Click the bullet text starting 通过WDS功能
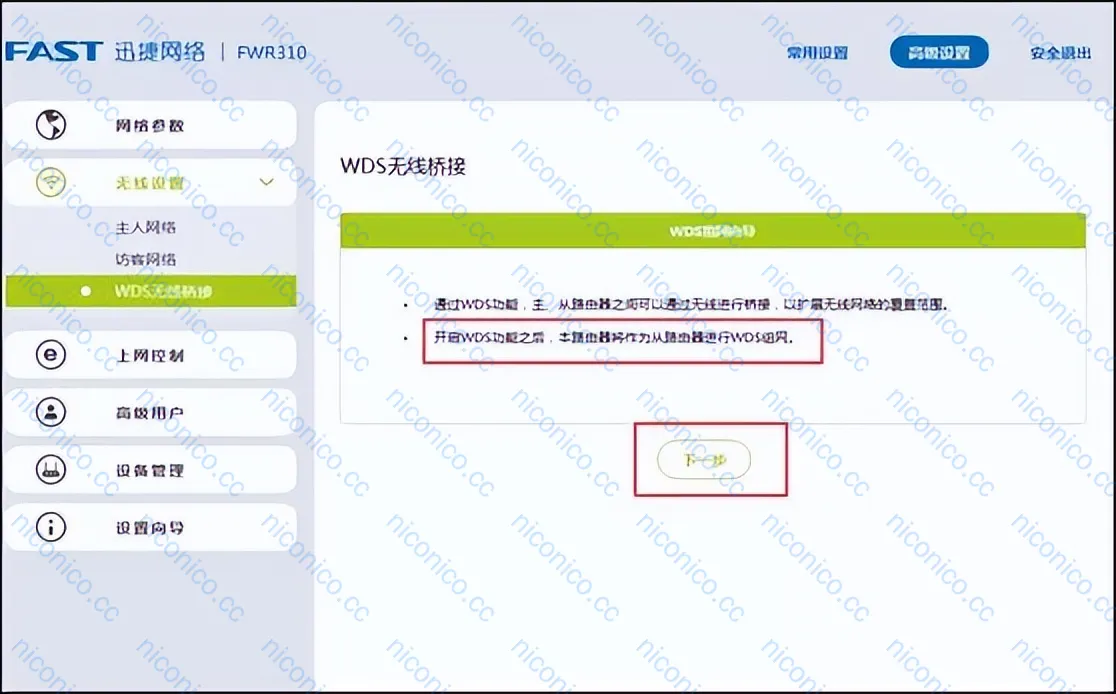Image resolution: width=1116 pixels, height=694 pixels. (690, 305)
